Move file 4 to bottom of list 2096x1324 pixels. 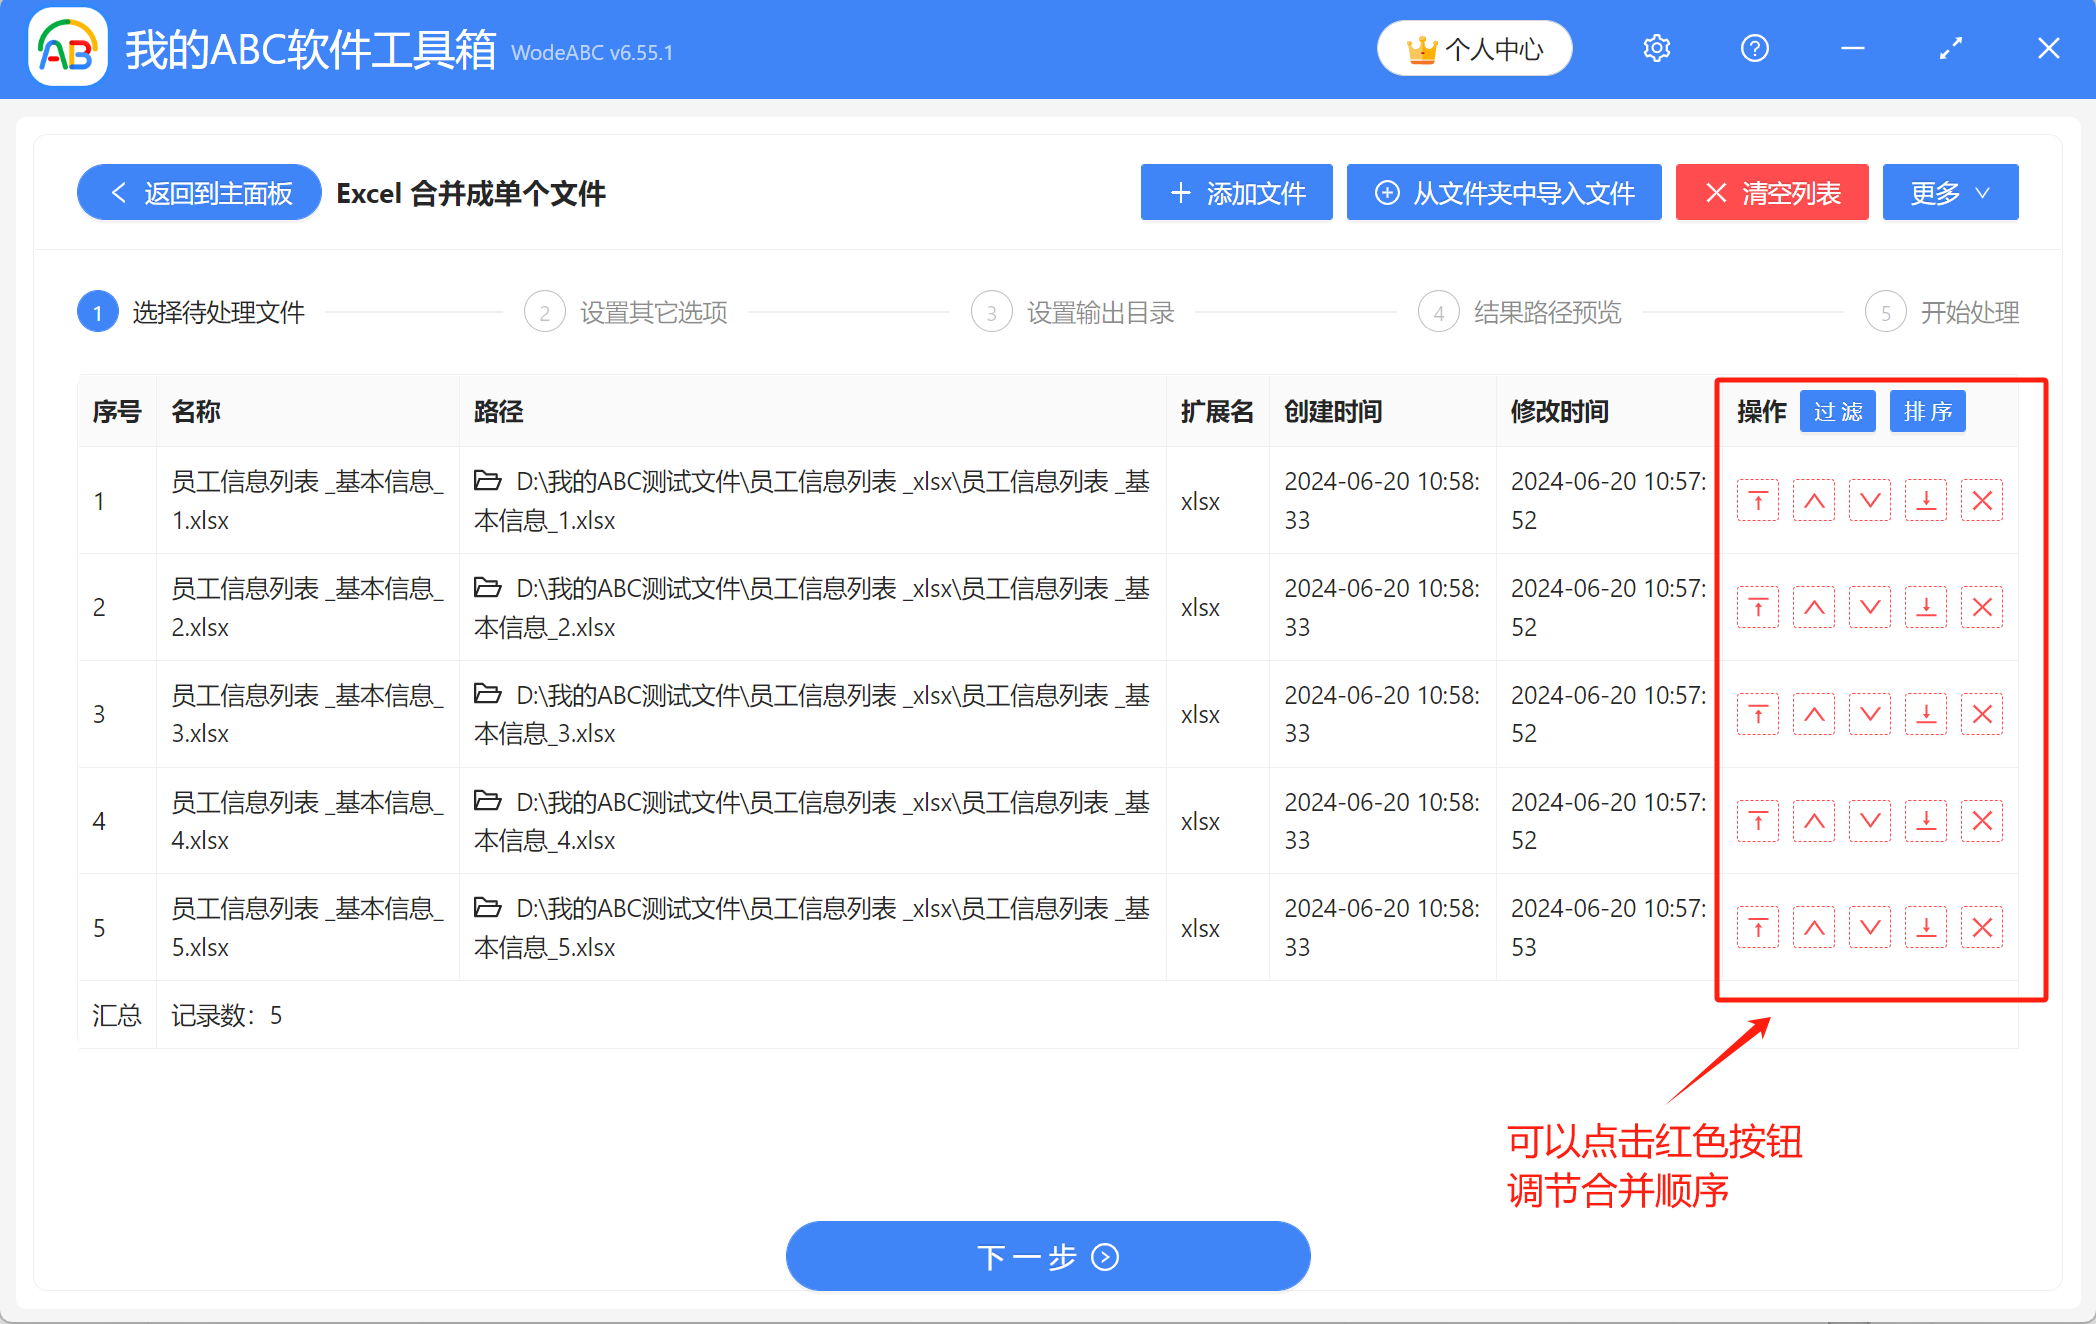(1926, 820)
